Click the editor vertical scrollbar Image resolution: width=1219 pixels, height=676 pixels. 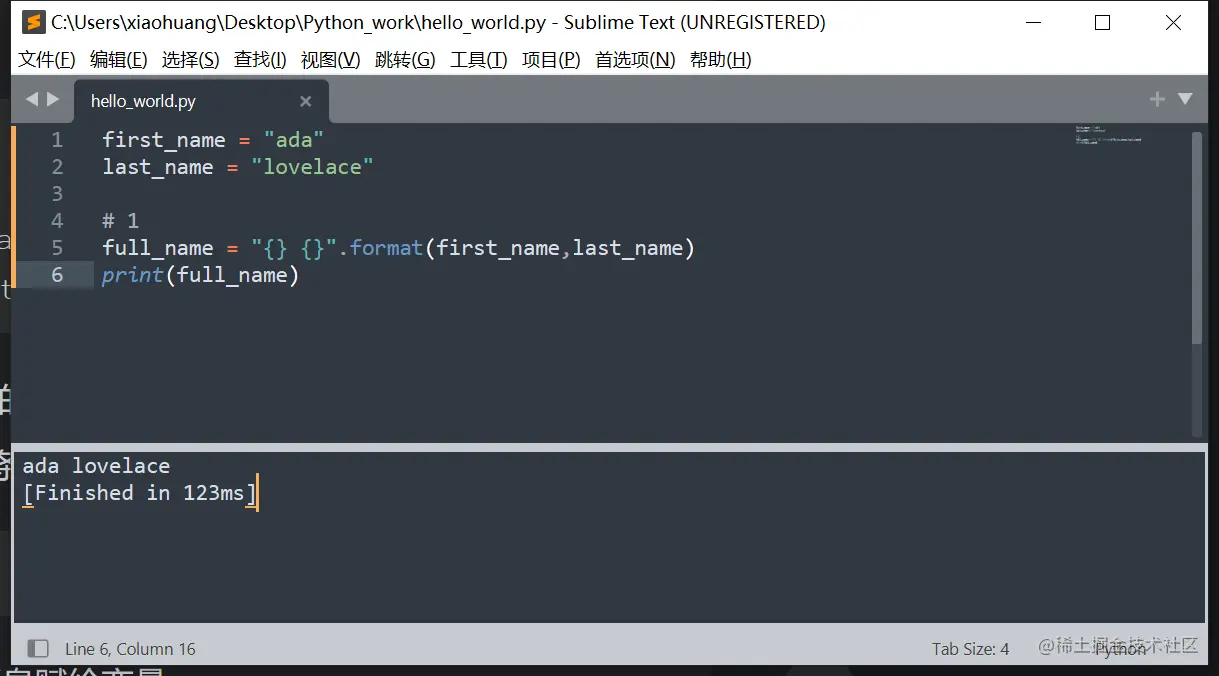1197,238
